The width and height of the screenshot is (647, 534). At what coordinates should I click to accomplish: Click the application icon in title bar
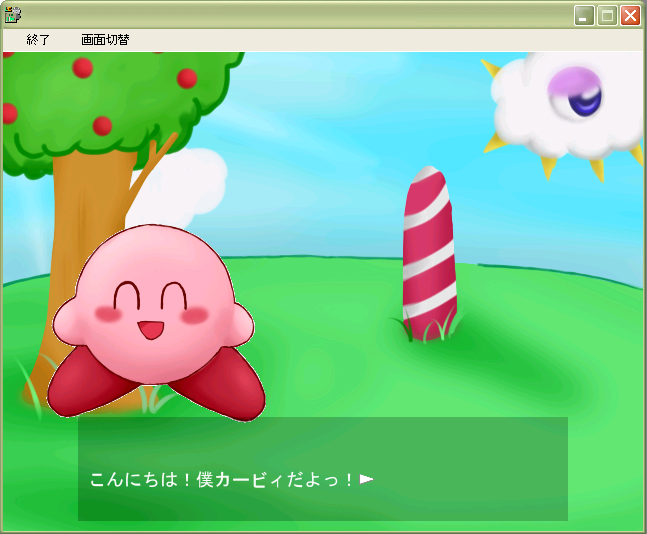pyautogui.click(x=12, y=15)
